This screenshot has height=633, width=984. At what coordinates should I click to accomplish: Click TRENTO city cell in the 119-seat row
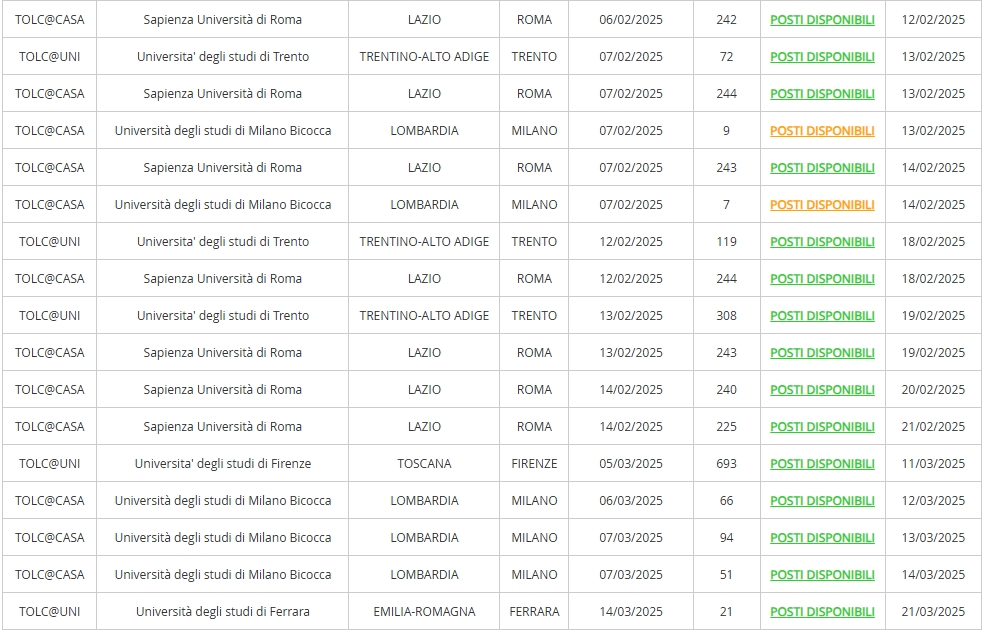(534, 242)
